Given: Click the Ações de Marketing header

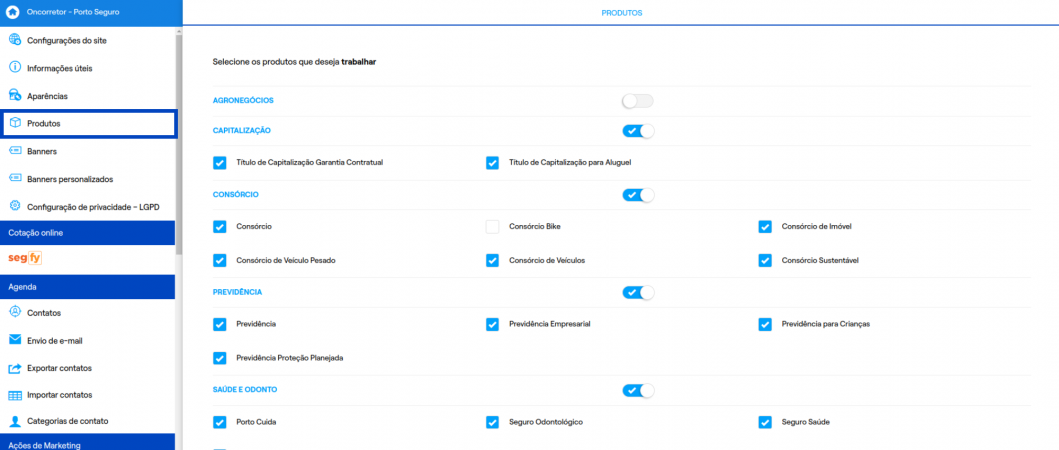Looking at the screenshot, I should (88, 443).
